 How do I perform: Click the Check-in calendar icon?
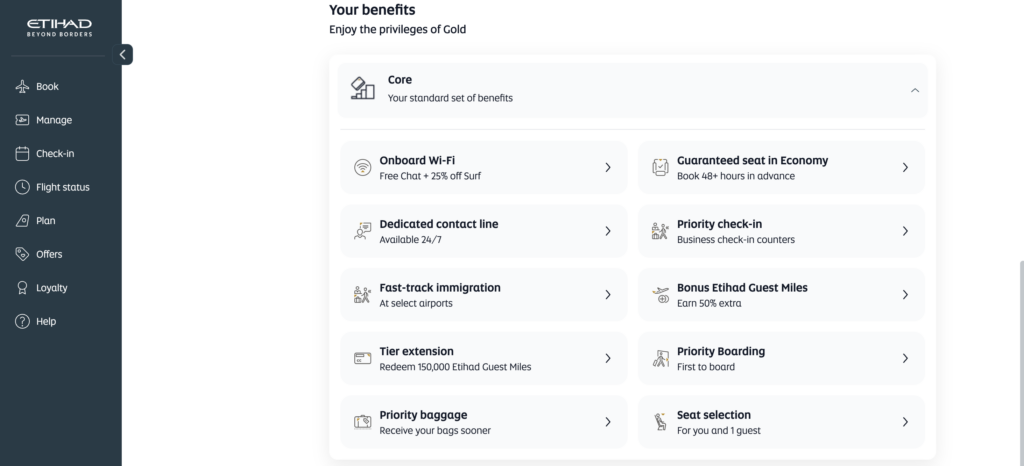coord(23,154)
